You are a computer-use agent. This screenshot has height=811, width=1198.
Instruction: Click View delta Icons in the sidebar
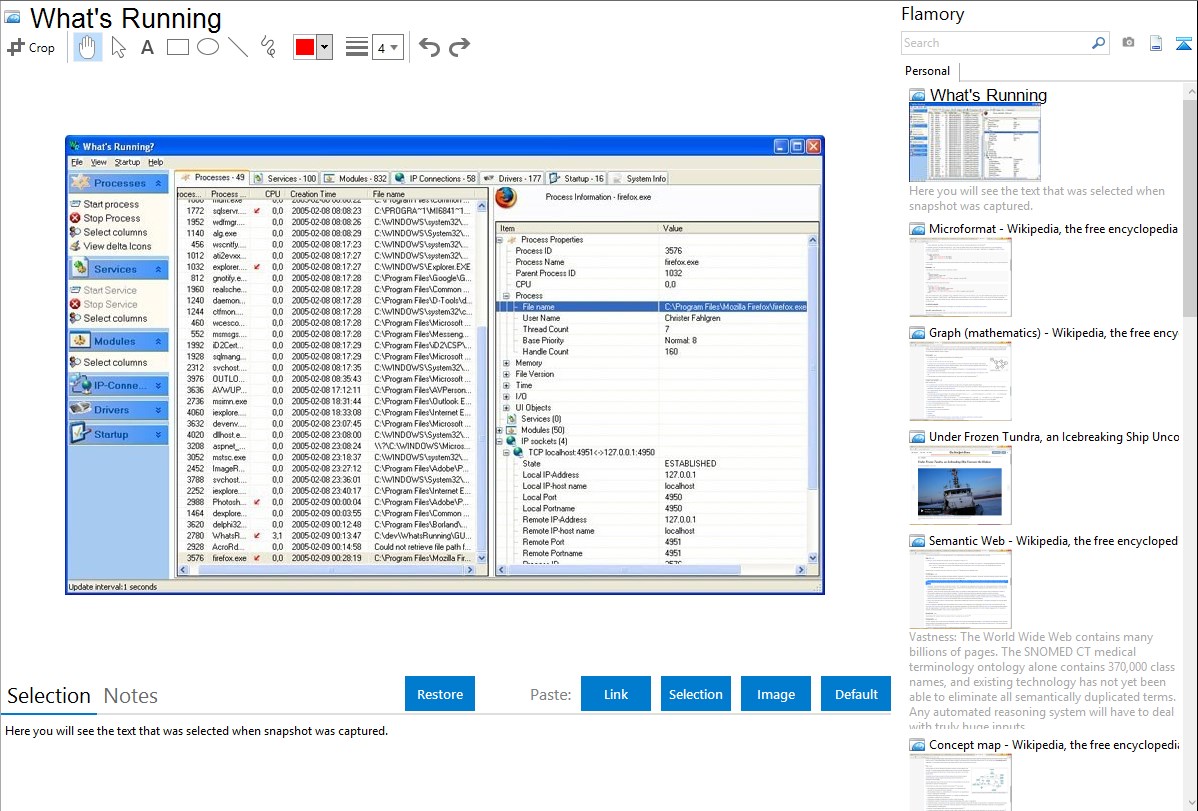click(x=117, y=246)
